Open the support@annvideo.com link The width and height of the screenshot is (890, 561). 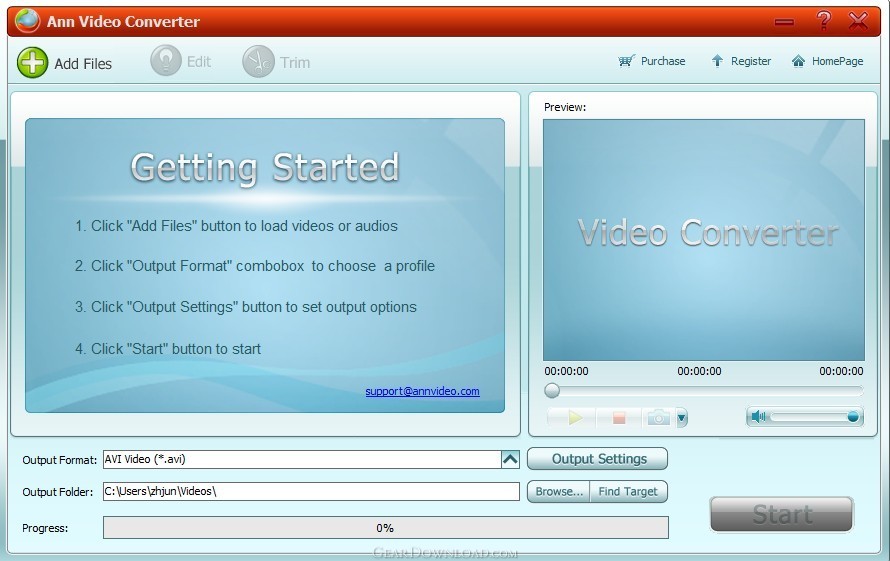click(x=422, y=391)
